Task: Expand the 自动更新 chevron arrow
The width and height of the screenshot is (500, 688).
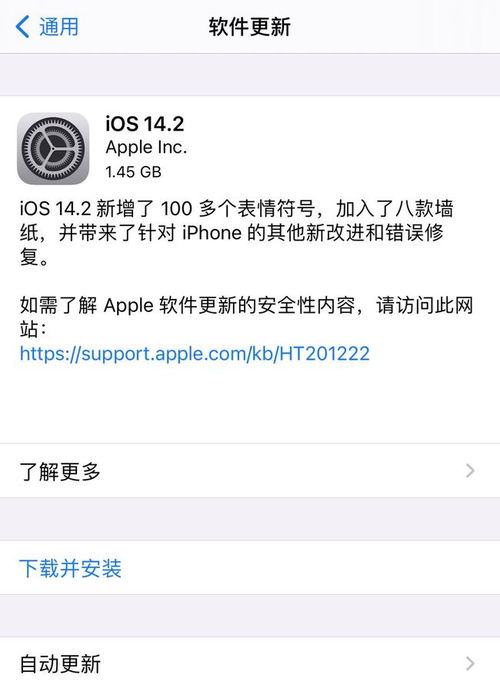Action: coord(470,663)
